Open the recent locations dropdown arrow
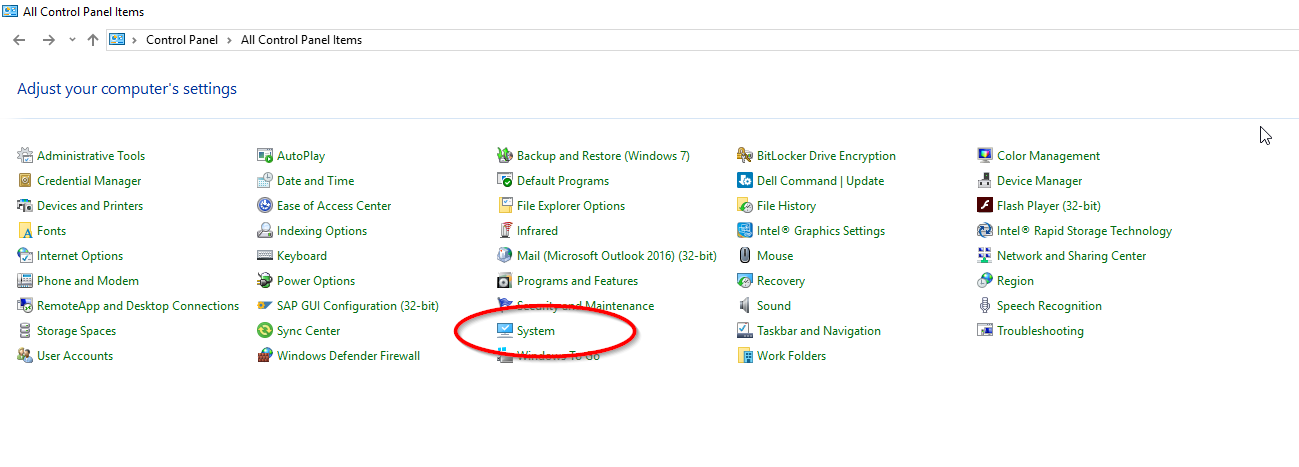1299x467 pixels. coord(72,40)
